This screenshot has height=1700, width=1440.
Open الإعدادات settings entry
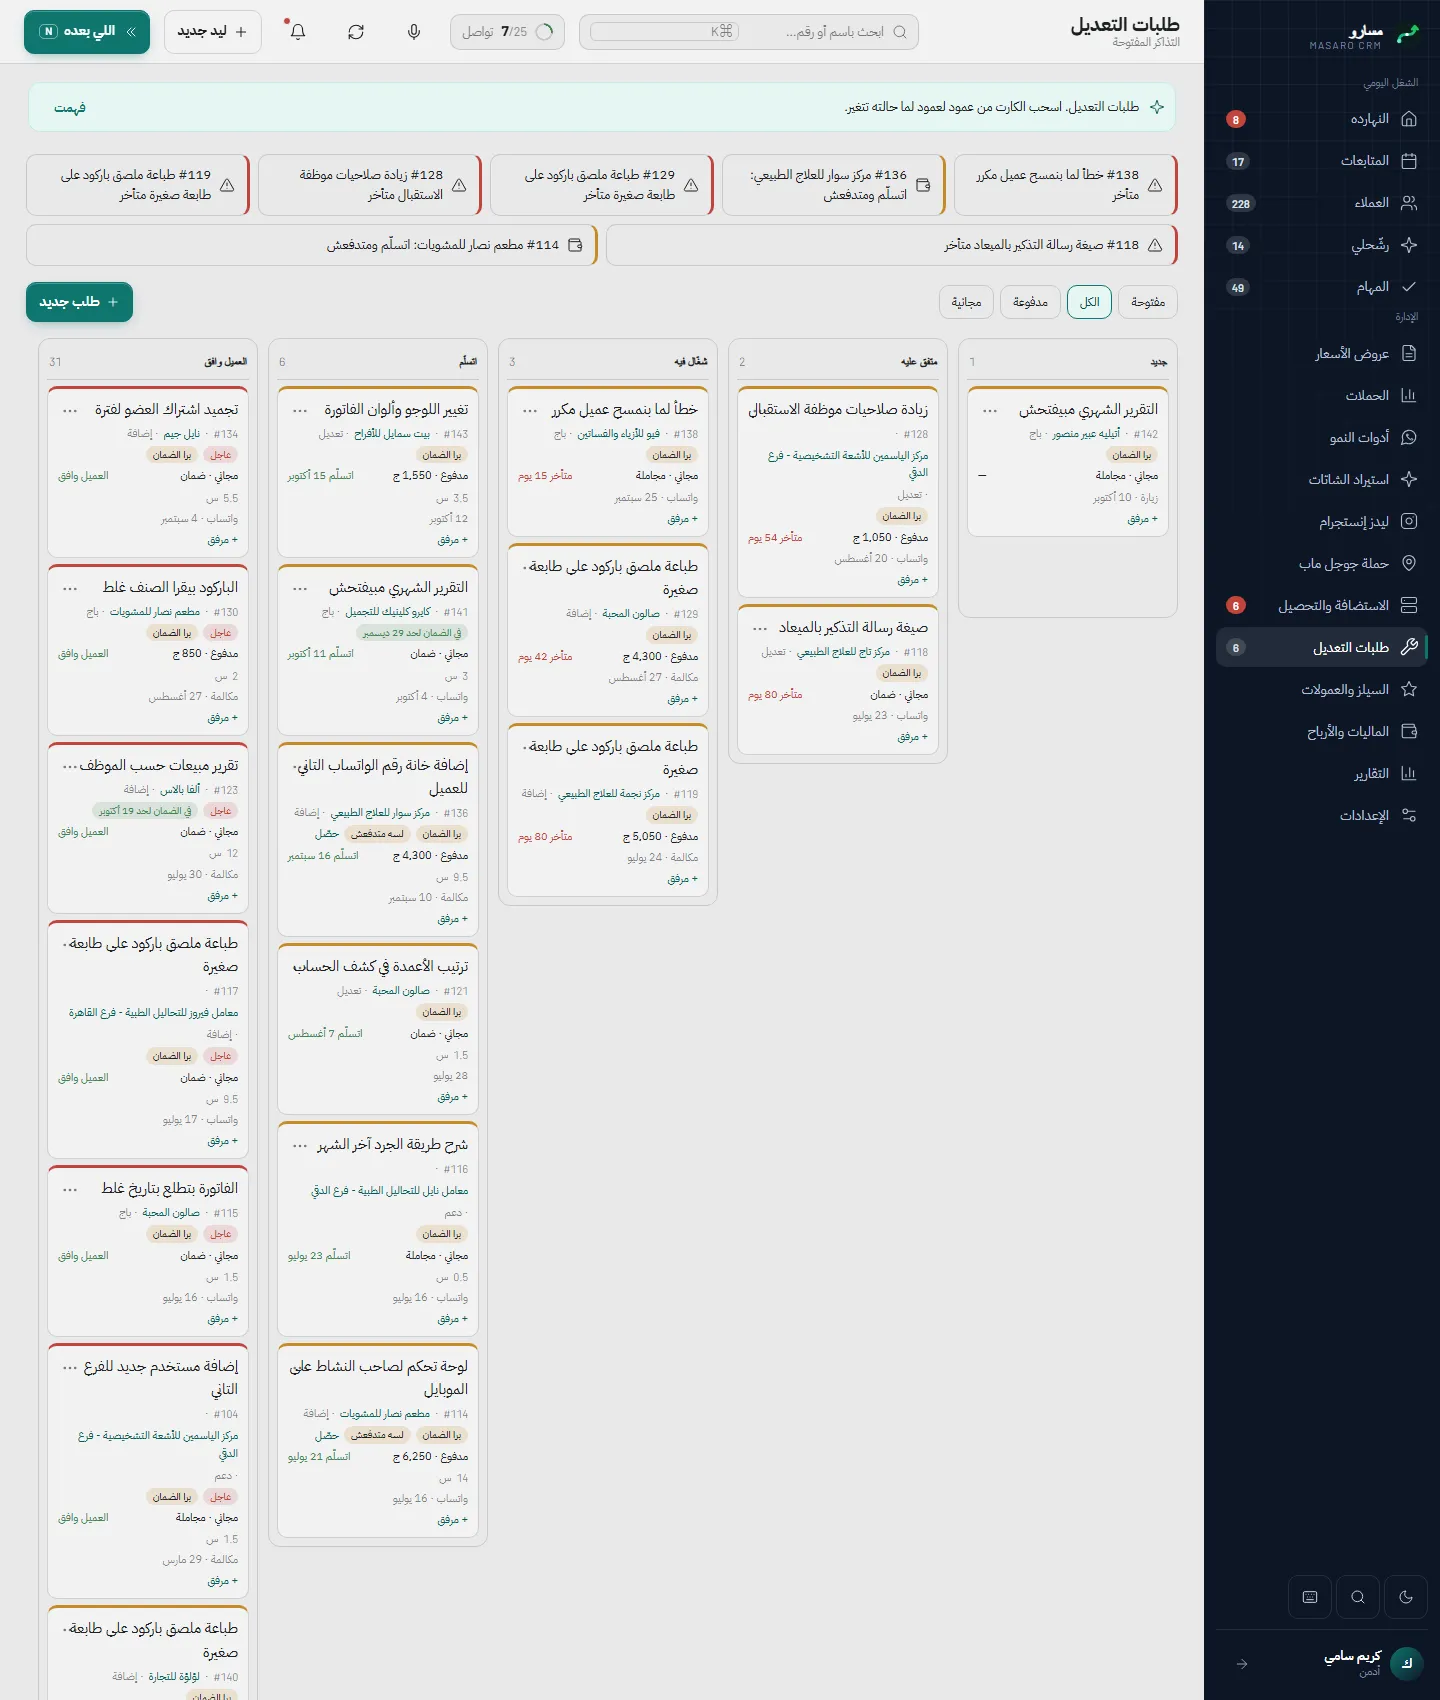point(1322,815)
